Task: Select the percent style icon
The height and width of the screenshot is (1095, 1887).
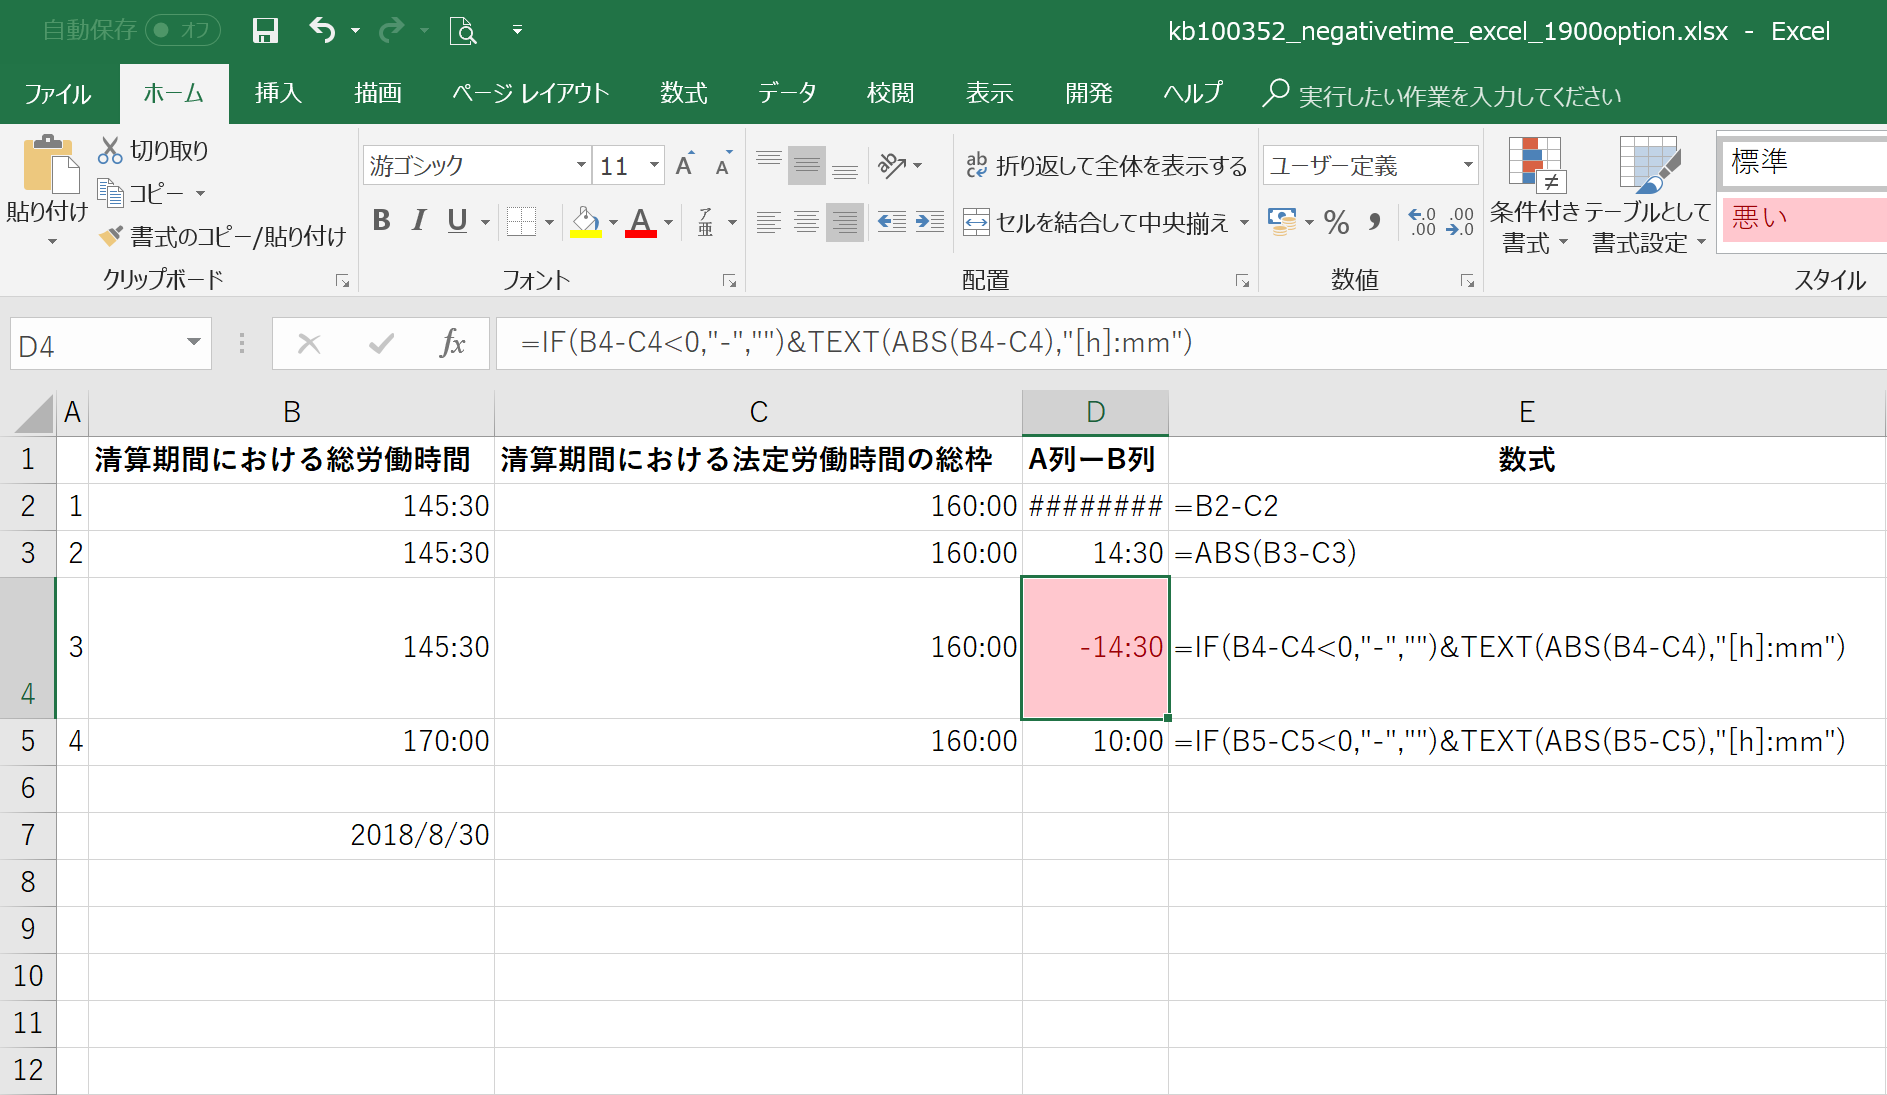Action: tap(1337, 223)
